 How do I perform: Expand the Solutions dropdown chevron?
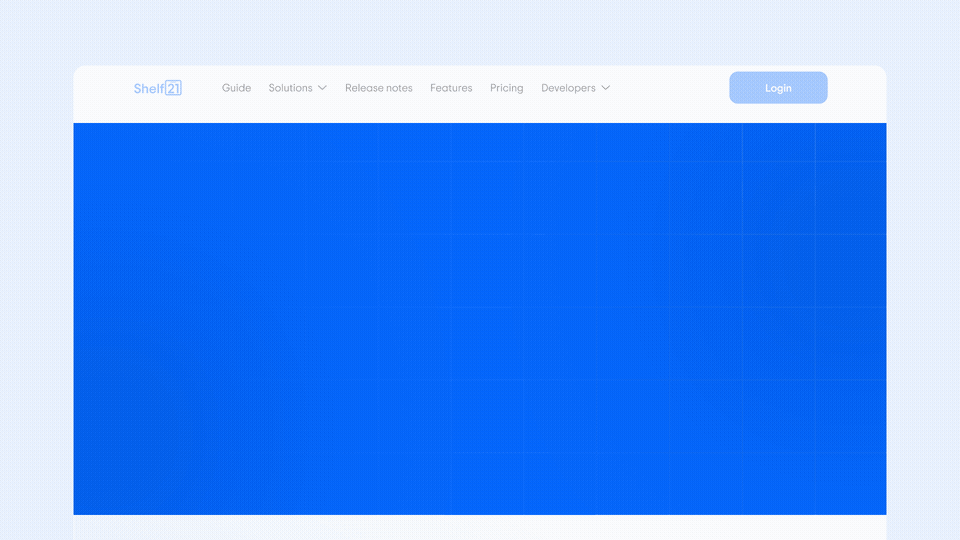(322, 88)
